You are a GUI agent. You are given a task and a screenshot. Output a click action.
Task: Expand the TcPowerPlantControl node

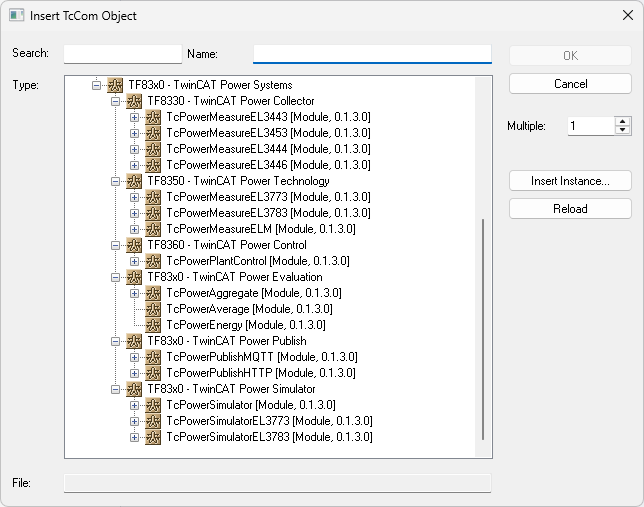pyautogui.click(x=134, y=262)
